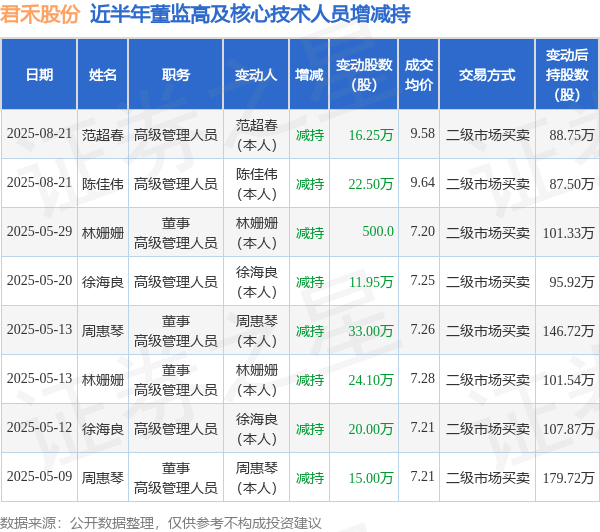The image size is (600, 532).
Task: Click the share change value 22.50万
Action: [371, 184]
